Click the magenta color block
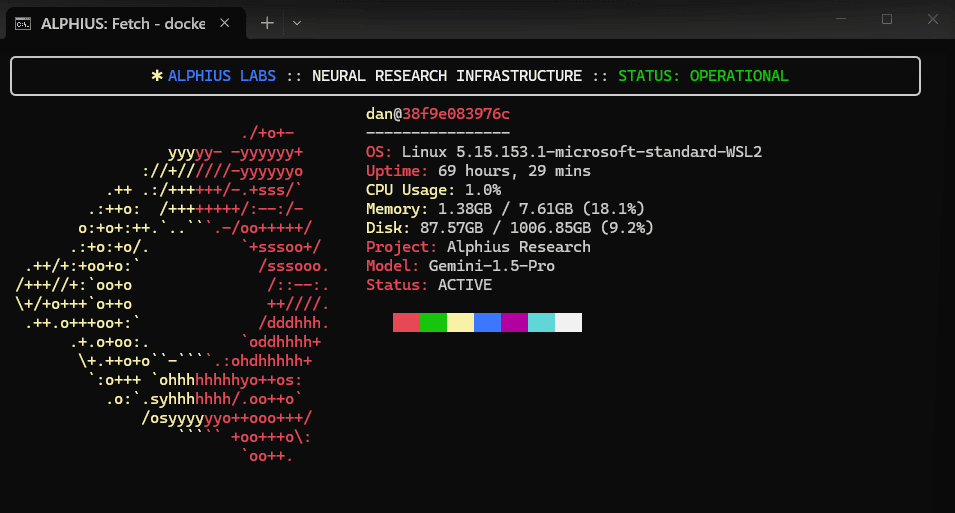The image size is (955, 513). tap(514, 322)
